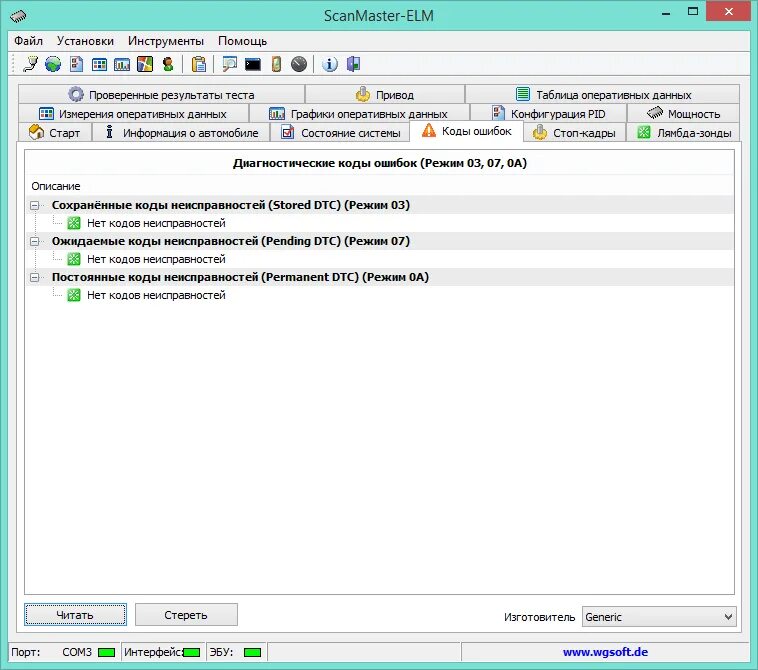Open the blue info icon
This screenshot has height=670, width=758.
[330, 64]
